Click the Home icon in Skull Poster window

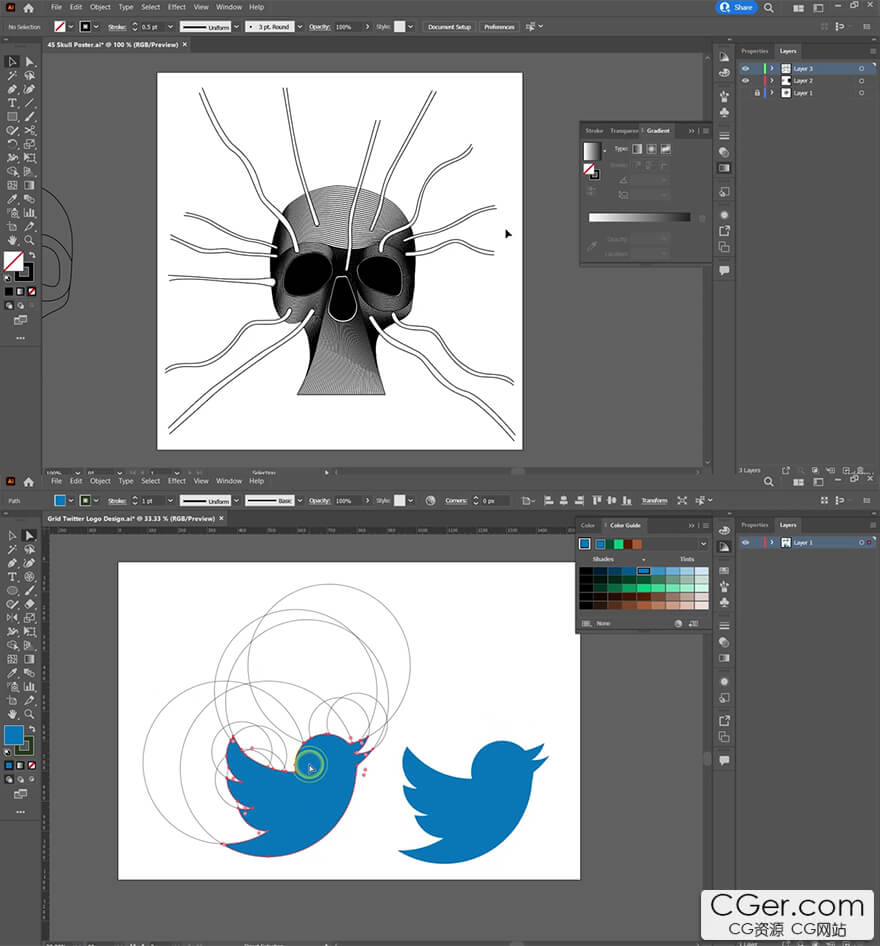click(28, 8)
